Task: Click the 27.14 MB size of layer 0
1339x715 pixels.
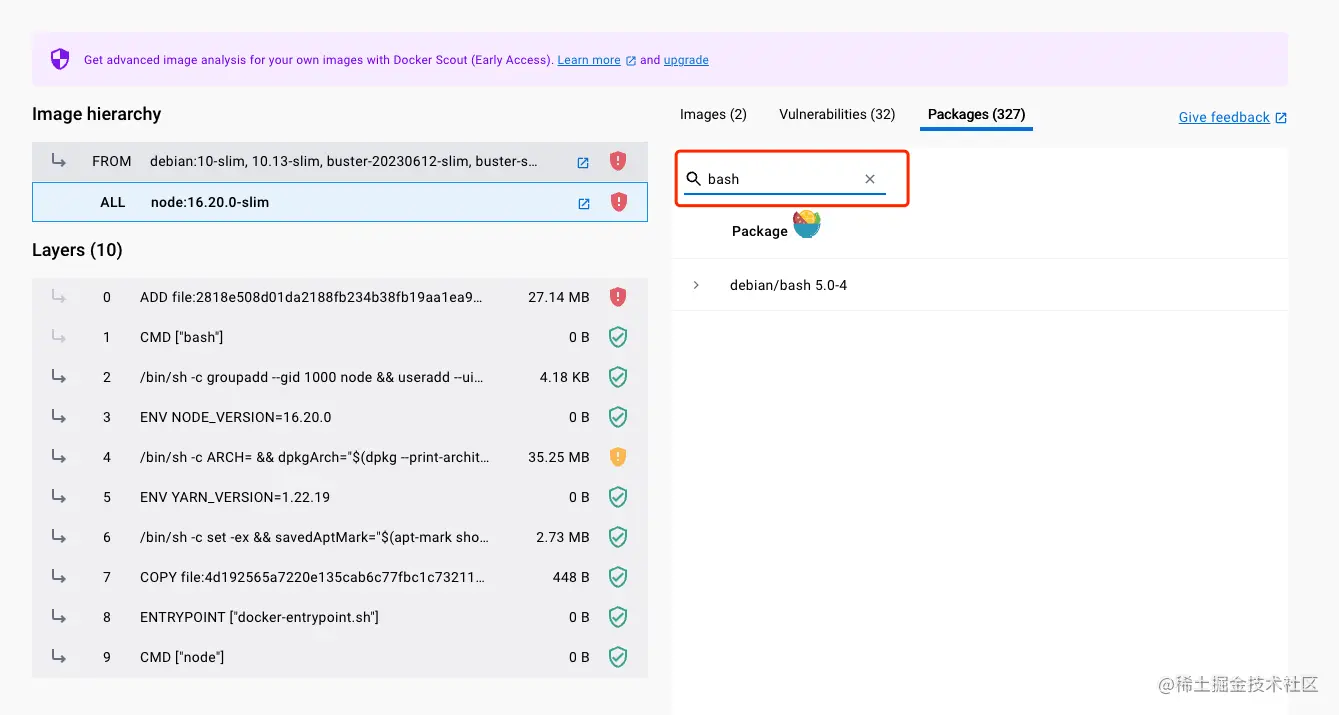Action: (559, 297)
